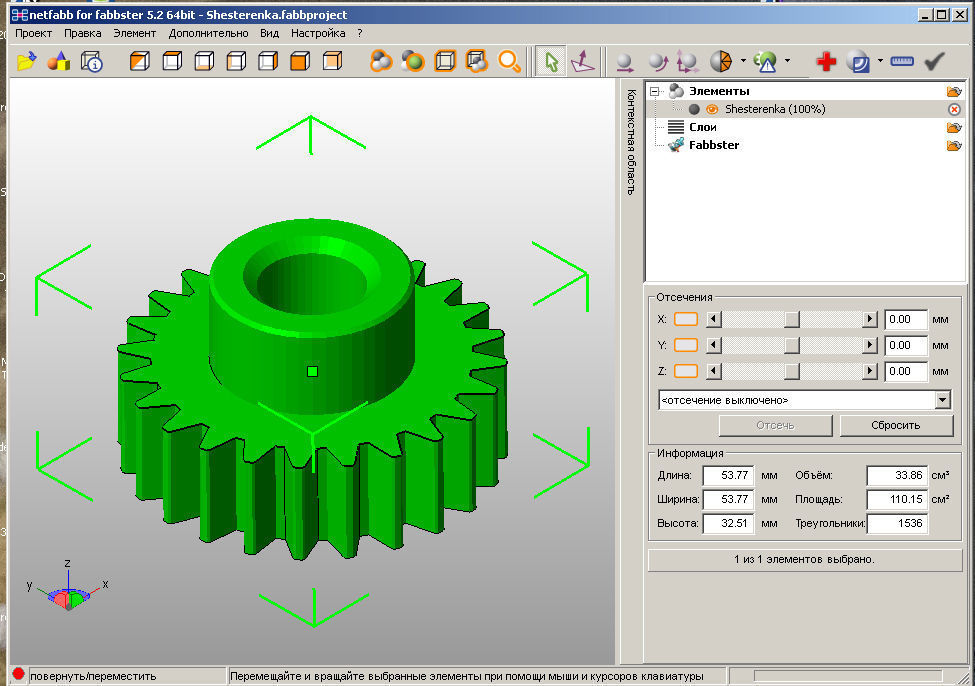Toggle the orange X clipping box
Screen dimensions: 975x686
(x=686, y=319)
